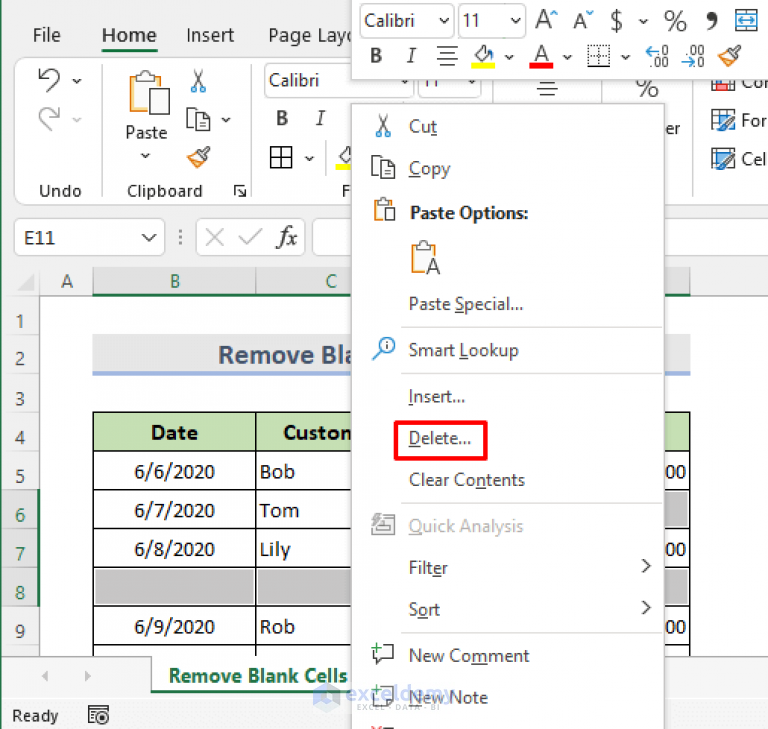The image size is (768, 729).
Task: Choose Insert... from context menu
Action: pyautogui.click(x=507, y=396)
